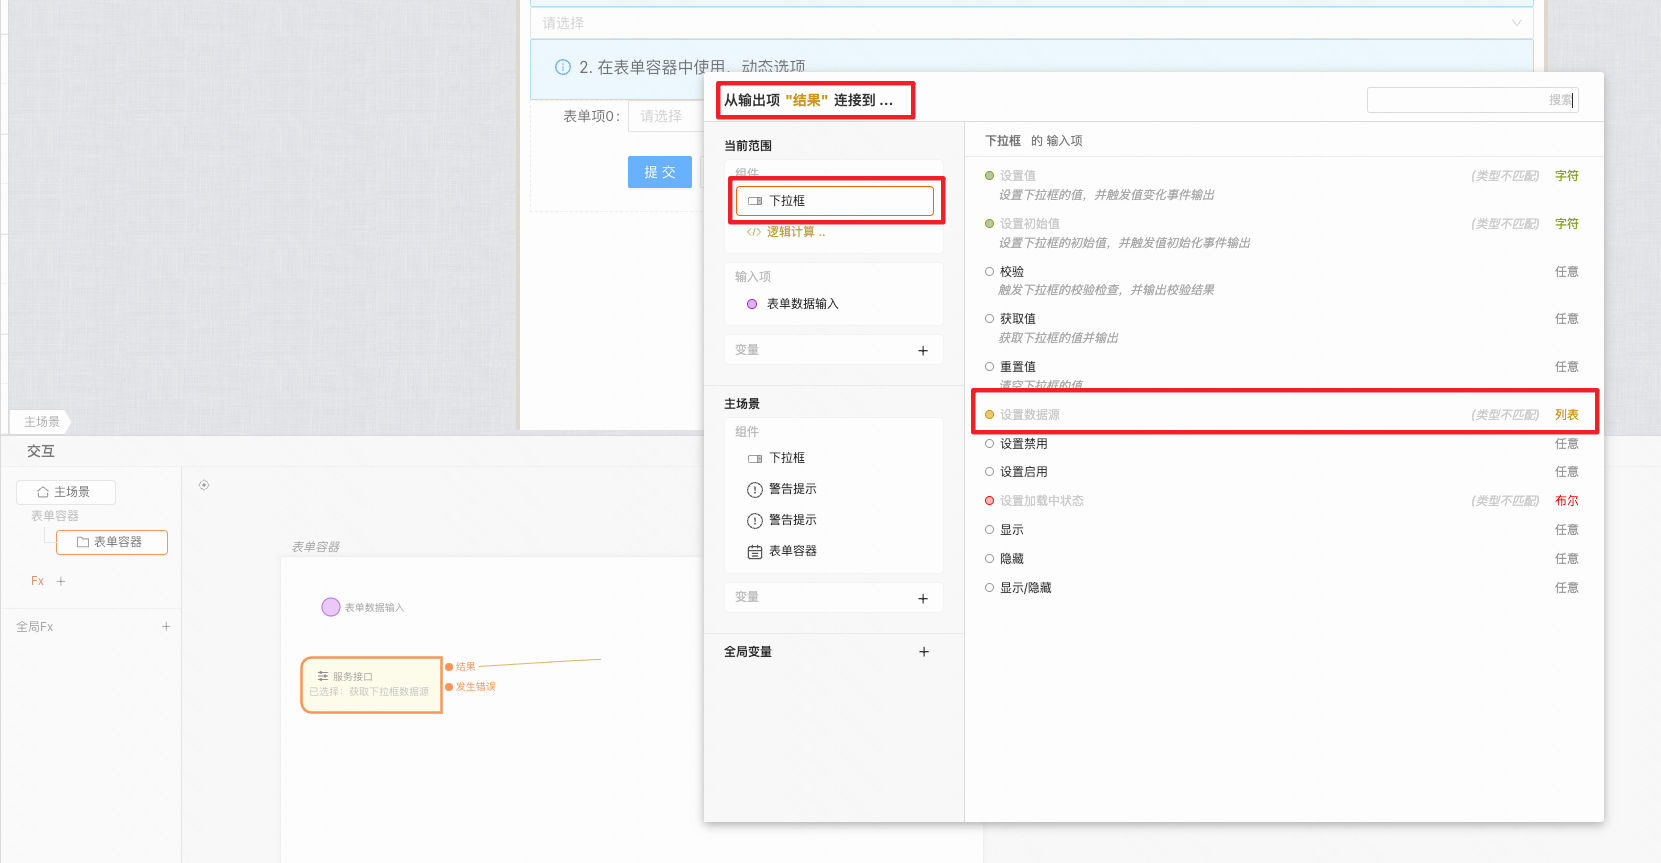Click the 下拉框 icon under 主场景 组件
1661x863 pixels.
[x=755, y=458]
